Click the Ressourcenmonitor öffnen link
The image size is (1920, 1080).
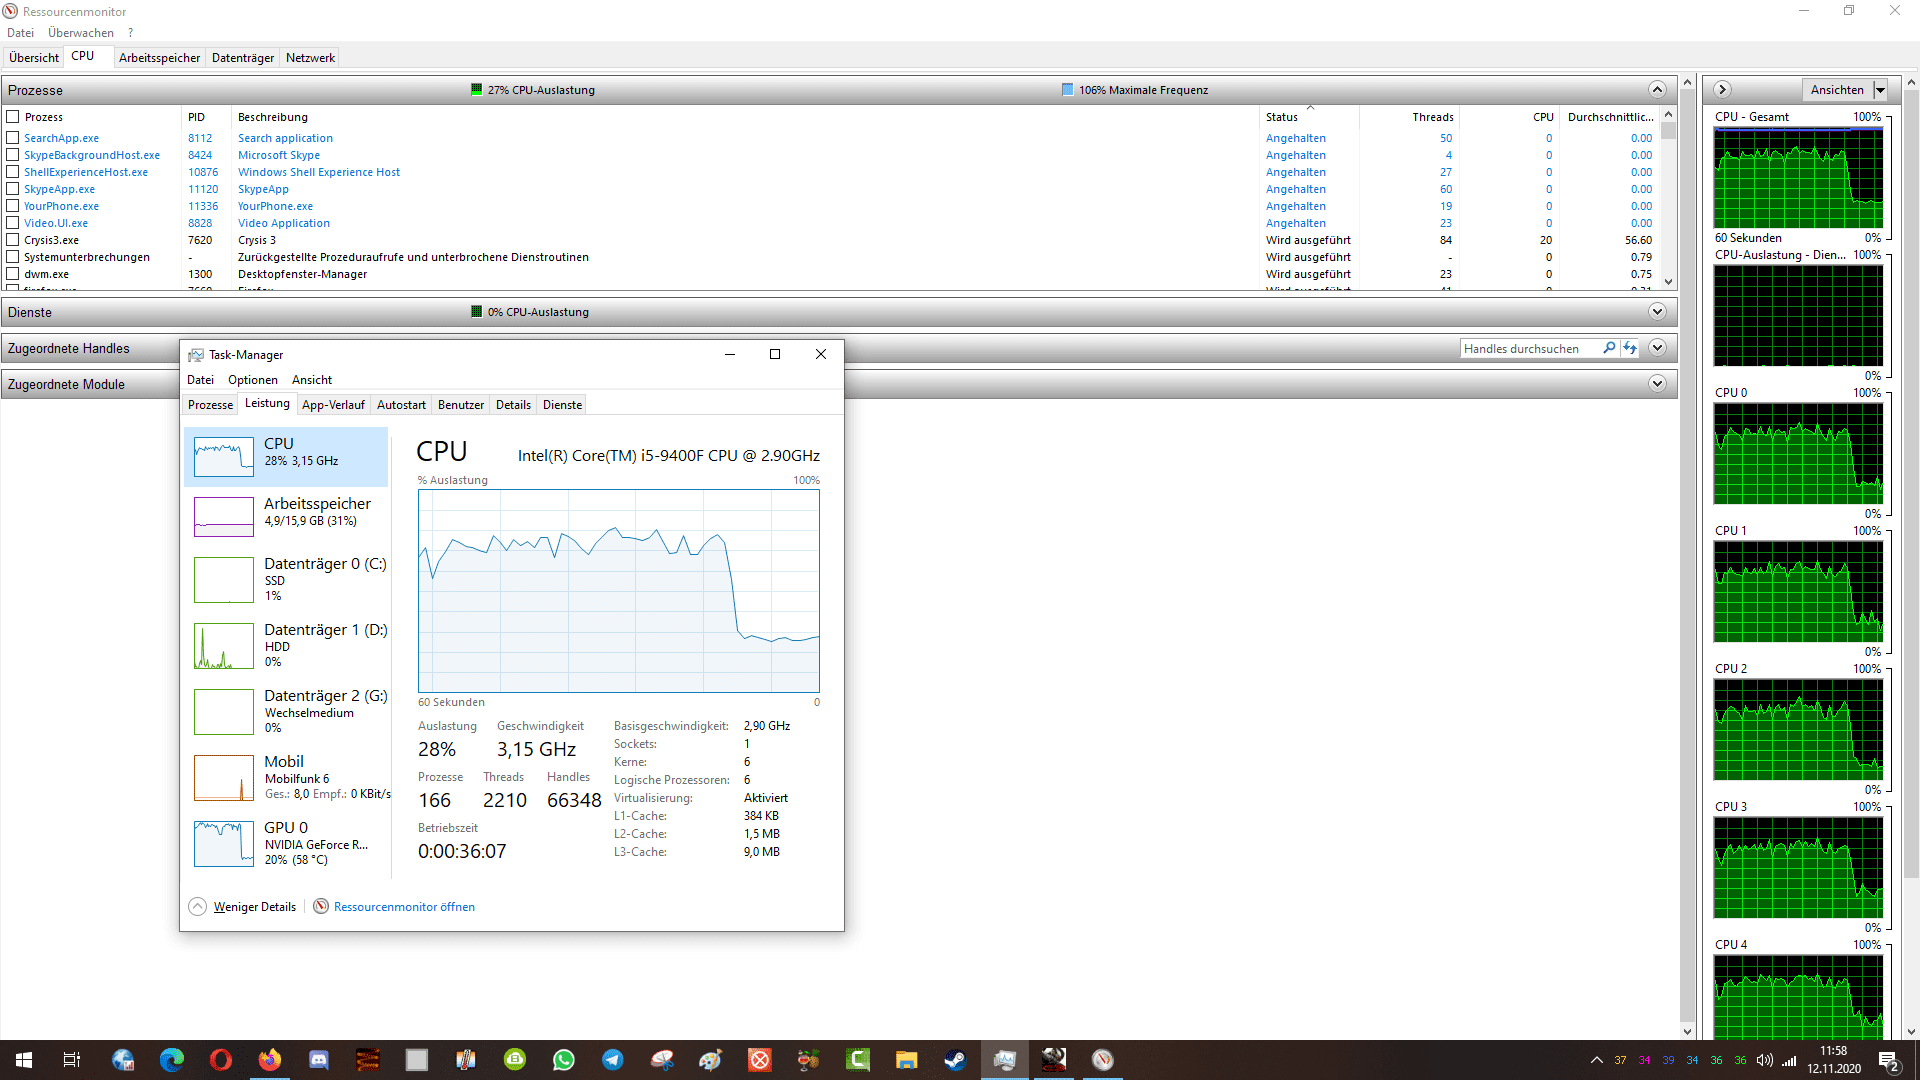[404, 907]
